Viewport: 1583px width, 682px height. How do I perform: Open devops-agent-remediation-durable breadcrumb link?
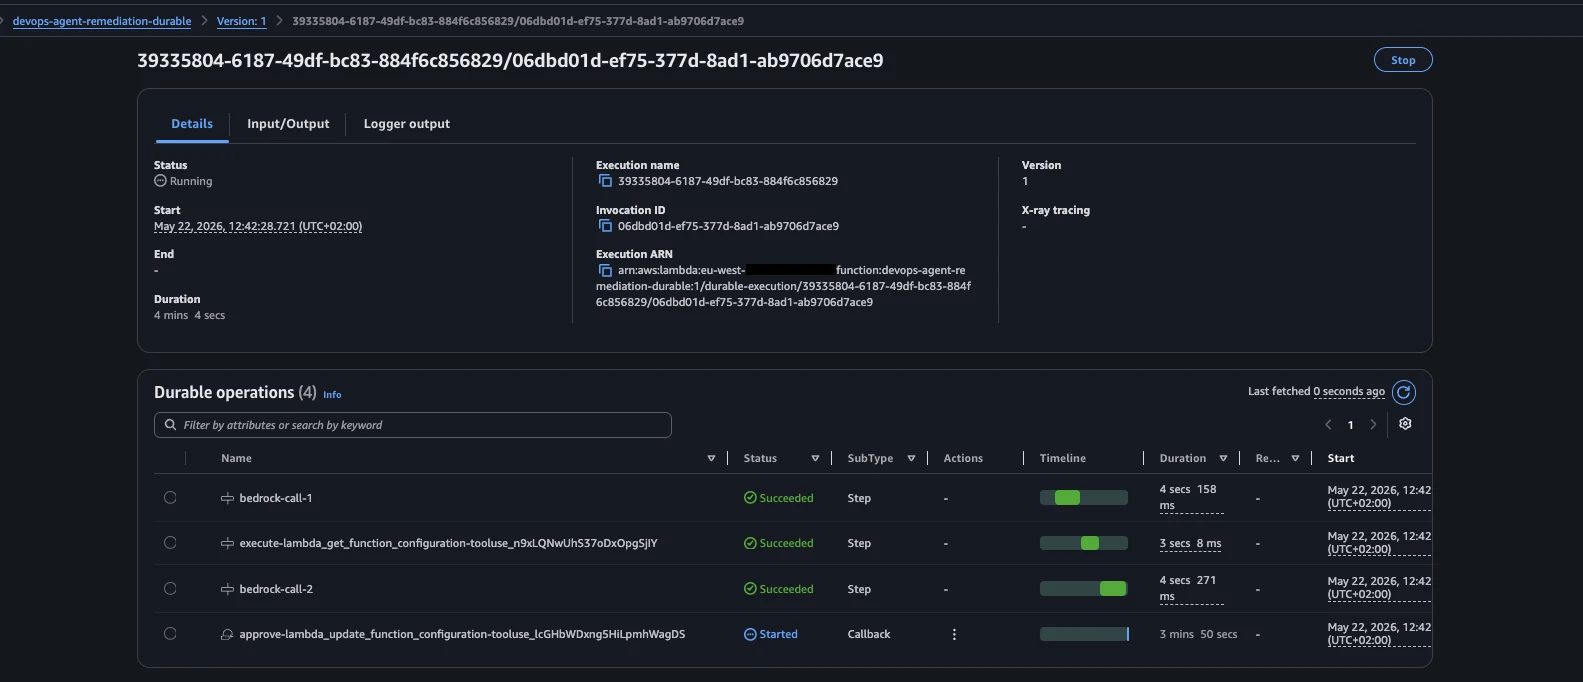click(102, 21)
